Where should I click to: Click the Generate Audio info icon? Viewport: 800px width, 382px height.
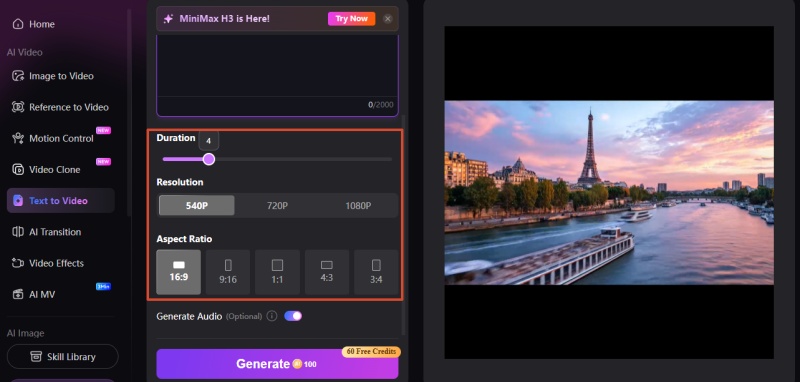coord(272,316)
